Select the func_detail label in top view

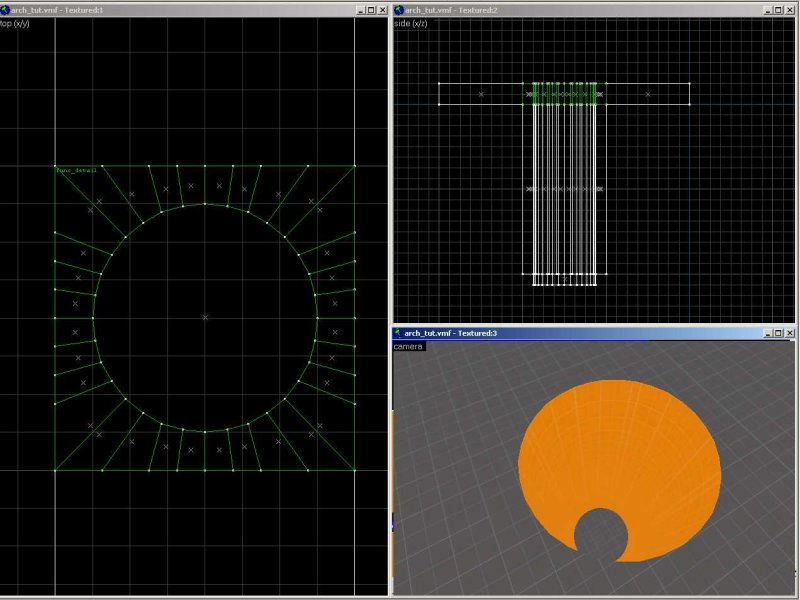pyautogui.click(x=77, y=171)
